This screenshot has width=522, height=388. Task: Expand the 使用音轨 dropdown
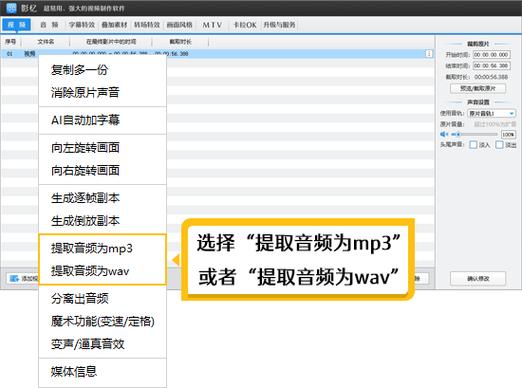pyautogui.click(x=491, y=114)
